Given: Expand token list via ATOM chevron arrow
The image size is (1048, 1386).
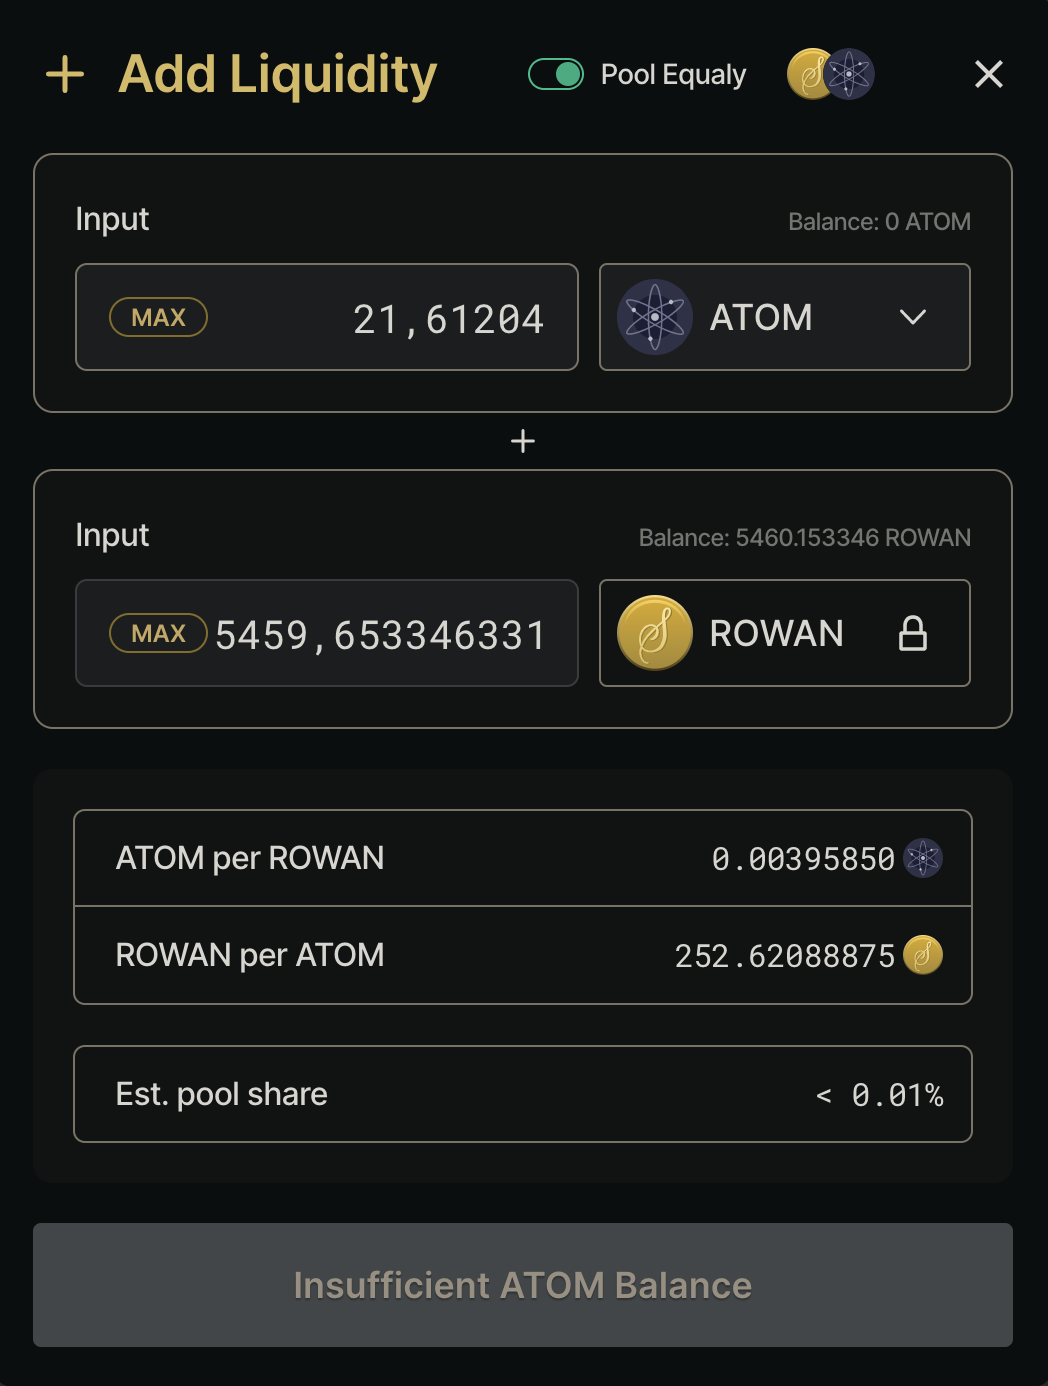Looking at the screenshot, I should 912,317.
